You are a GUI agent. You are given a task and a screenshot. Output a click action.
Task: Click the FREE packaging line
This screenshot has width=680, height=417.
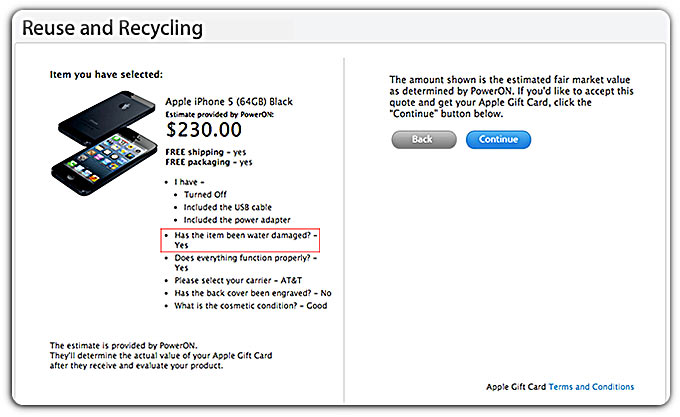click(x=209, y=161)
